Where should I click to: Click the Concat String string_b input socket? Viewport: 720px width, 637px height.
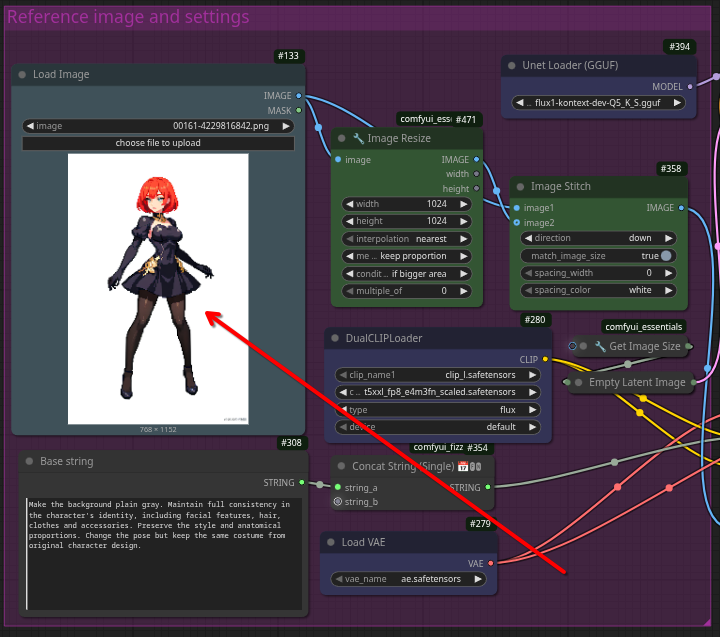pyautogui.click(x=338, y=502)
